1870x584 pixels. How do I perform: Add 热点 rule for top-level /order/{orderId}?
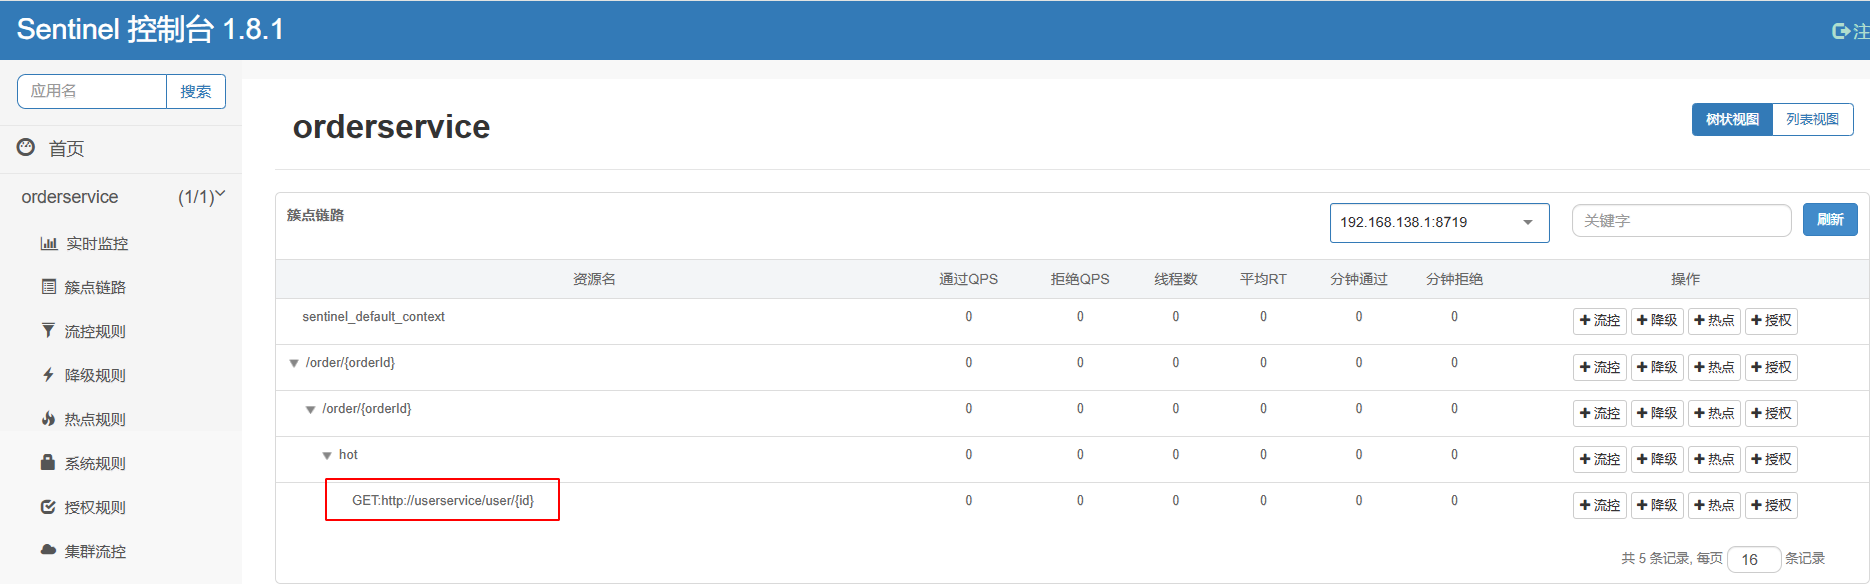point(1714,367)
